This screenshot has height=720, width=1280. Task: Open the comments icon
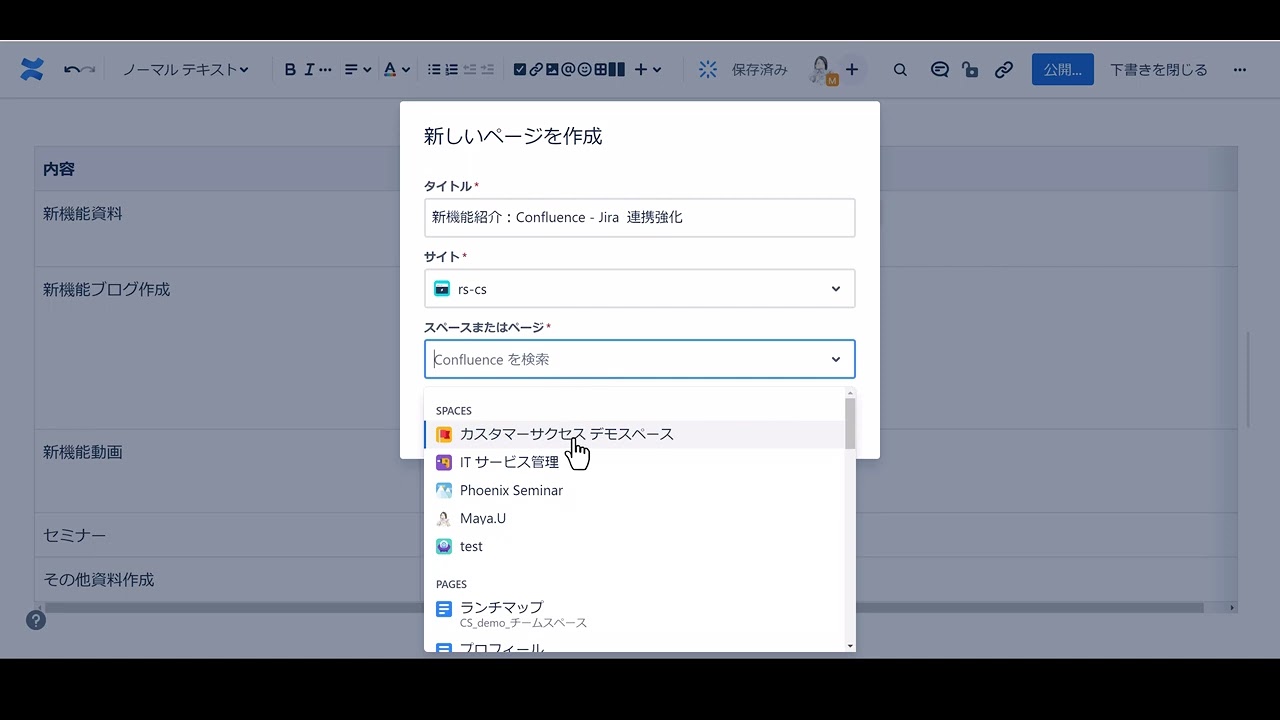pyautogui.click(x=939, y=70)
